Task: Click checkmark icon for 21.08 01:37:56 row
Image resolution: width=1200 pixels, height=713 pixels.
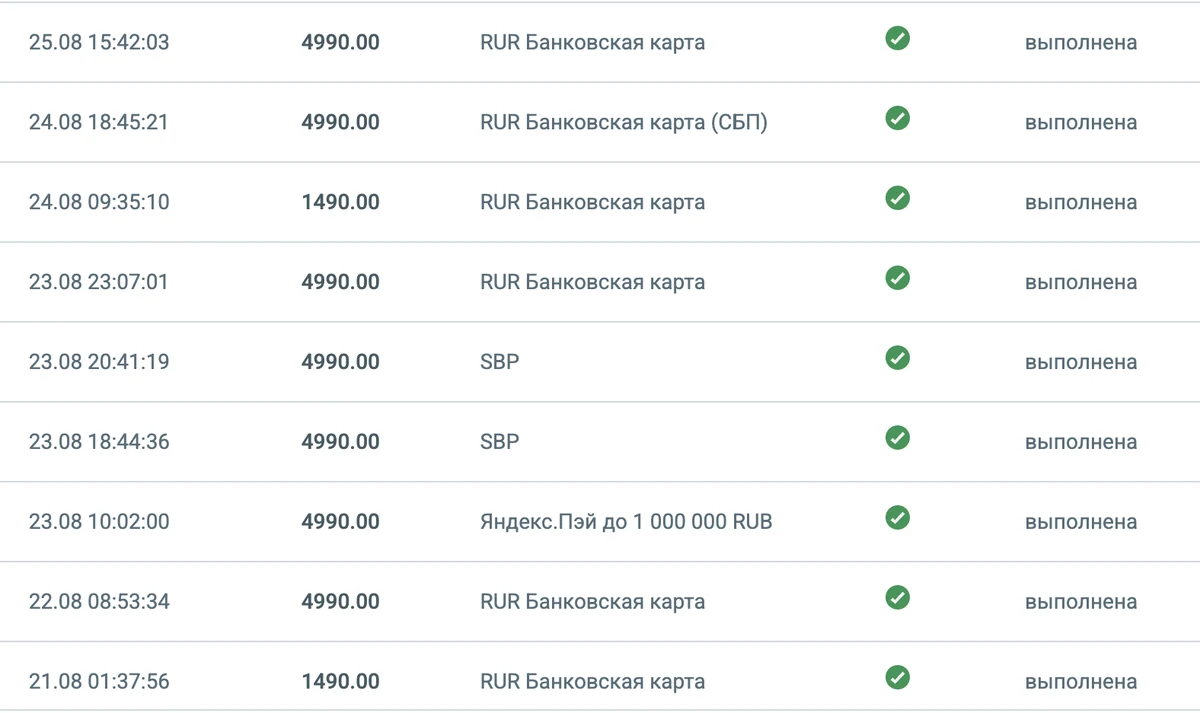Action: click(898, 678)
